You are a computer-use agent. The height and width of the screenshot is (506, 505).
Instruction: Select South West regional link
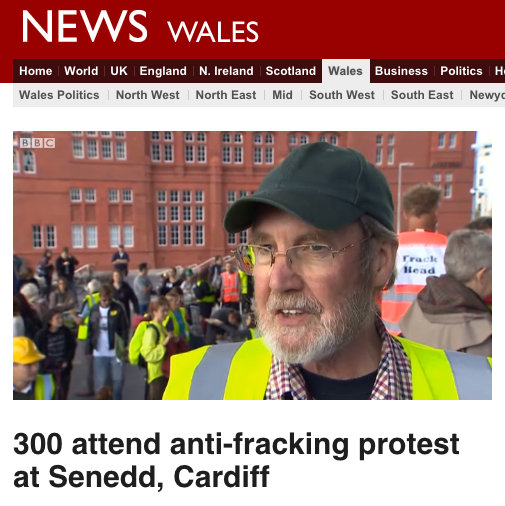(342, 95)
